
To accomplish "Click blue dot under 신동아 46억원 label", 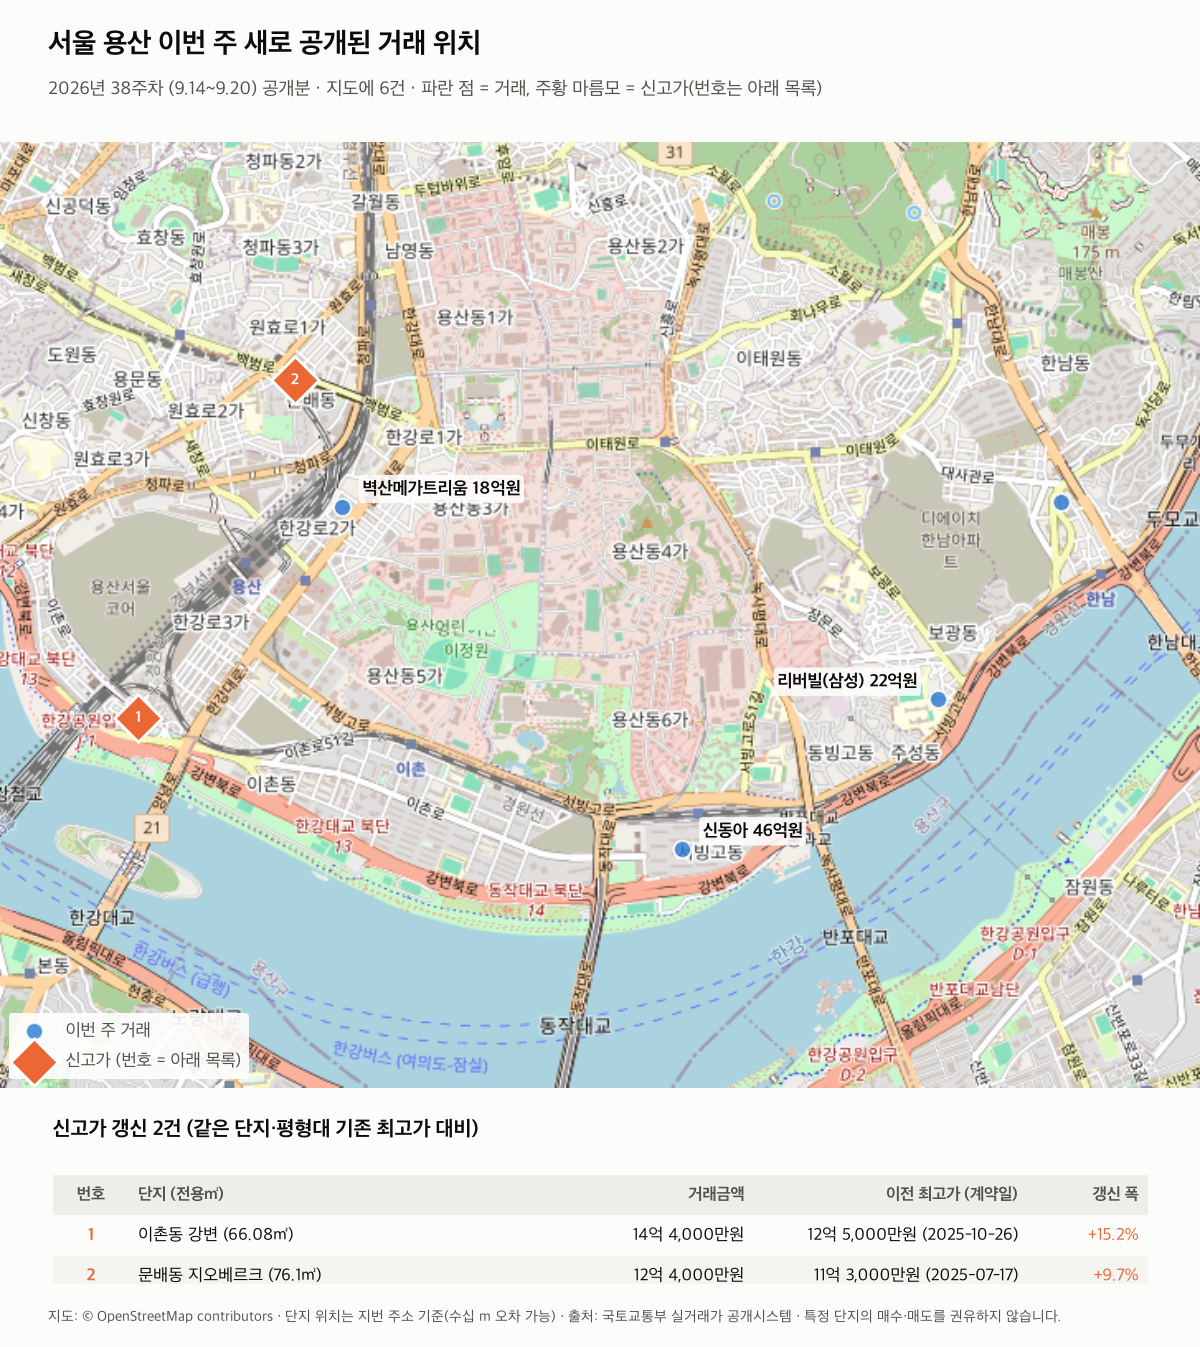I will point(682,849).
